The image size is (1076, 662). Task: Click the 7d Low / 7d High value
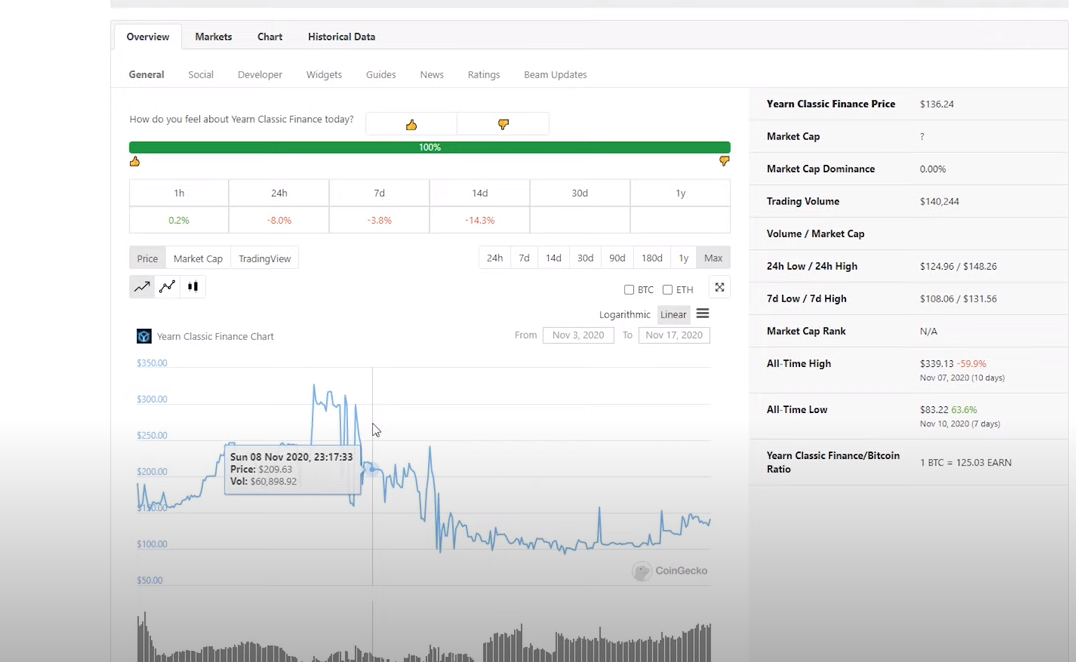958,298
